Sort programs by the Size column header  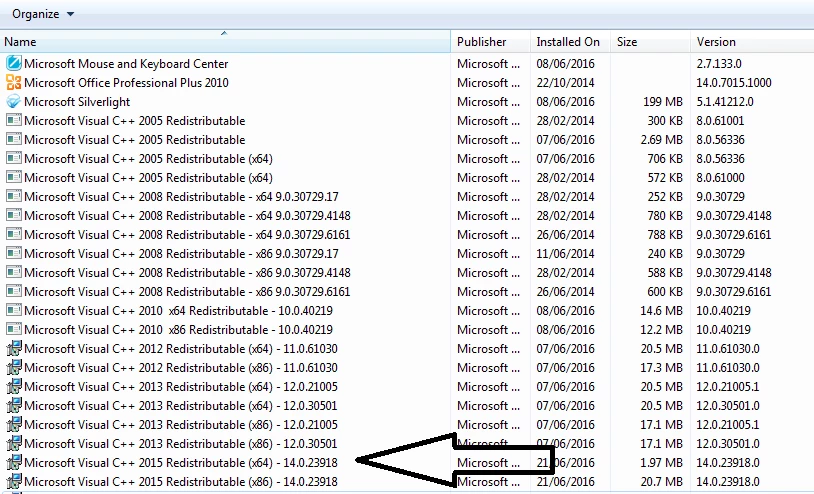pyautogui.click(x=650, y=42)
